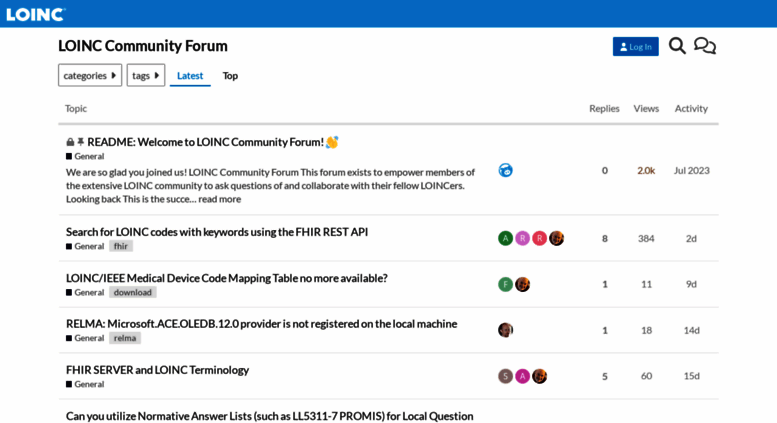Expand the tags dropdown
The image size is (777, 423).
[x=146, y=75]
